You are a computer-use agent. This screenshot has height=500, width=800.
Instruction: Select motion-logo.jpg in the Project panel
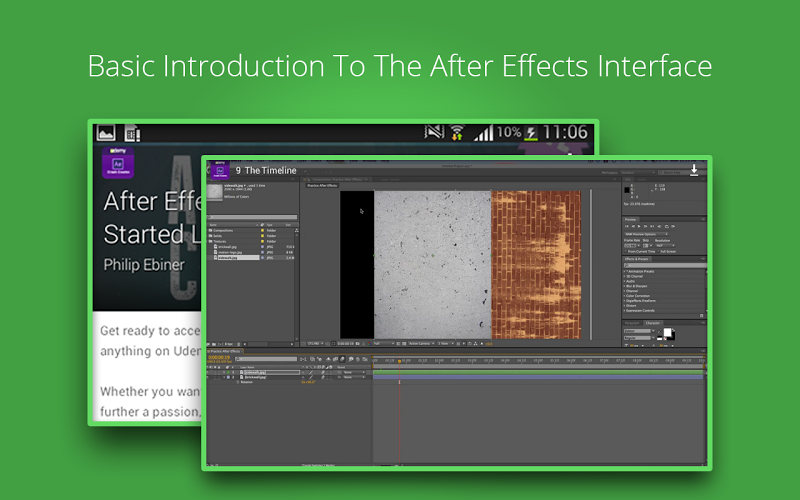[x=228, y=253]
